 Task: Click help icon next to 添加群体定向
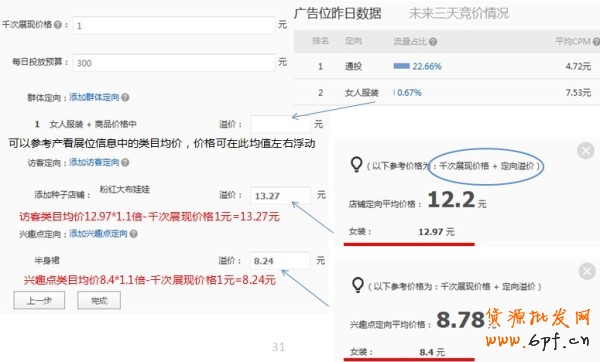(x=125, y=98)
